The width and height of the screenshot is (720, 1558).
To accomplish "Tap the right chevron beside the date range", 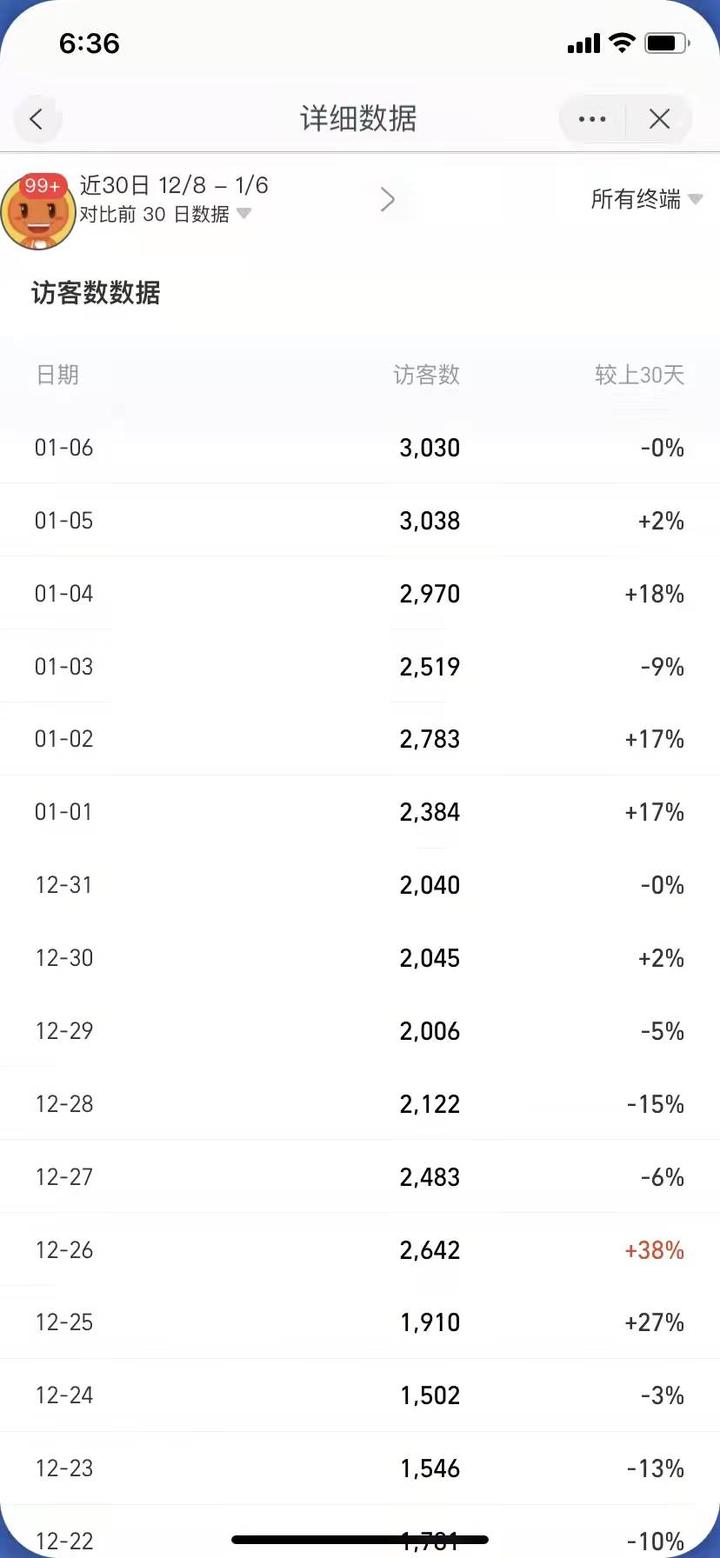I will [388, 200].
